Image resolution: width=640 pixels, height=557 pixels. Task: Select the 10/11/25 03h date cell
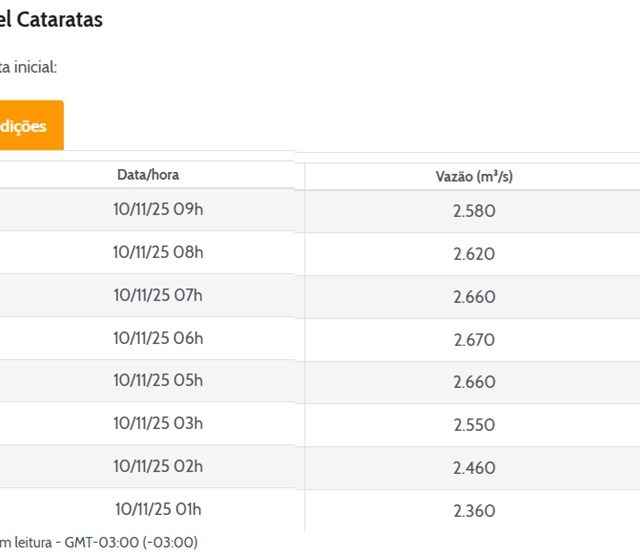click(158, 424)
